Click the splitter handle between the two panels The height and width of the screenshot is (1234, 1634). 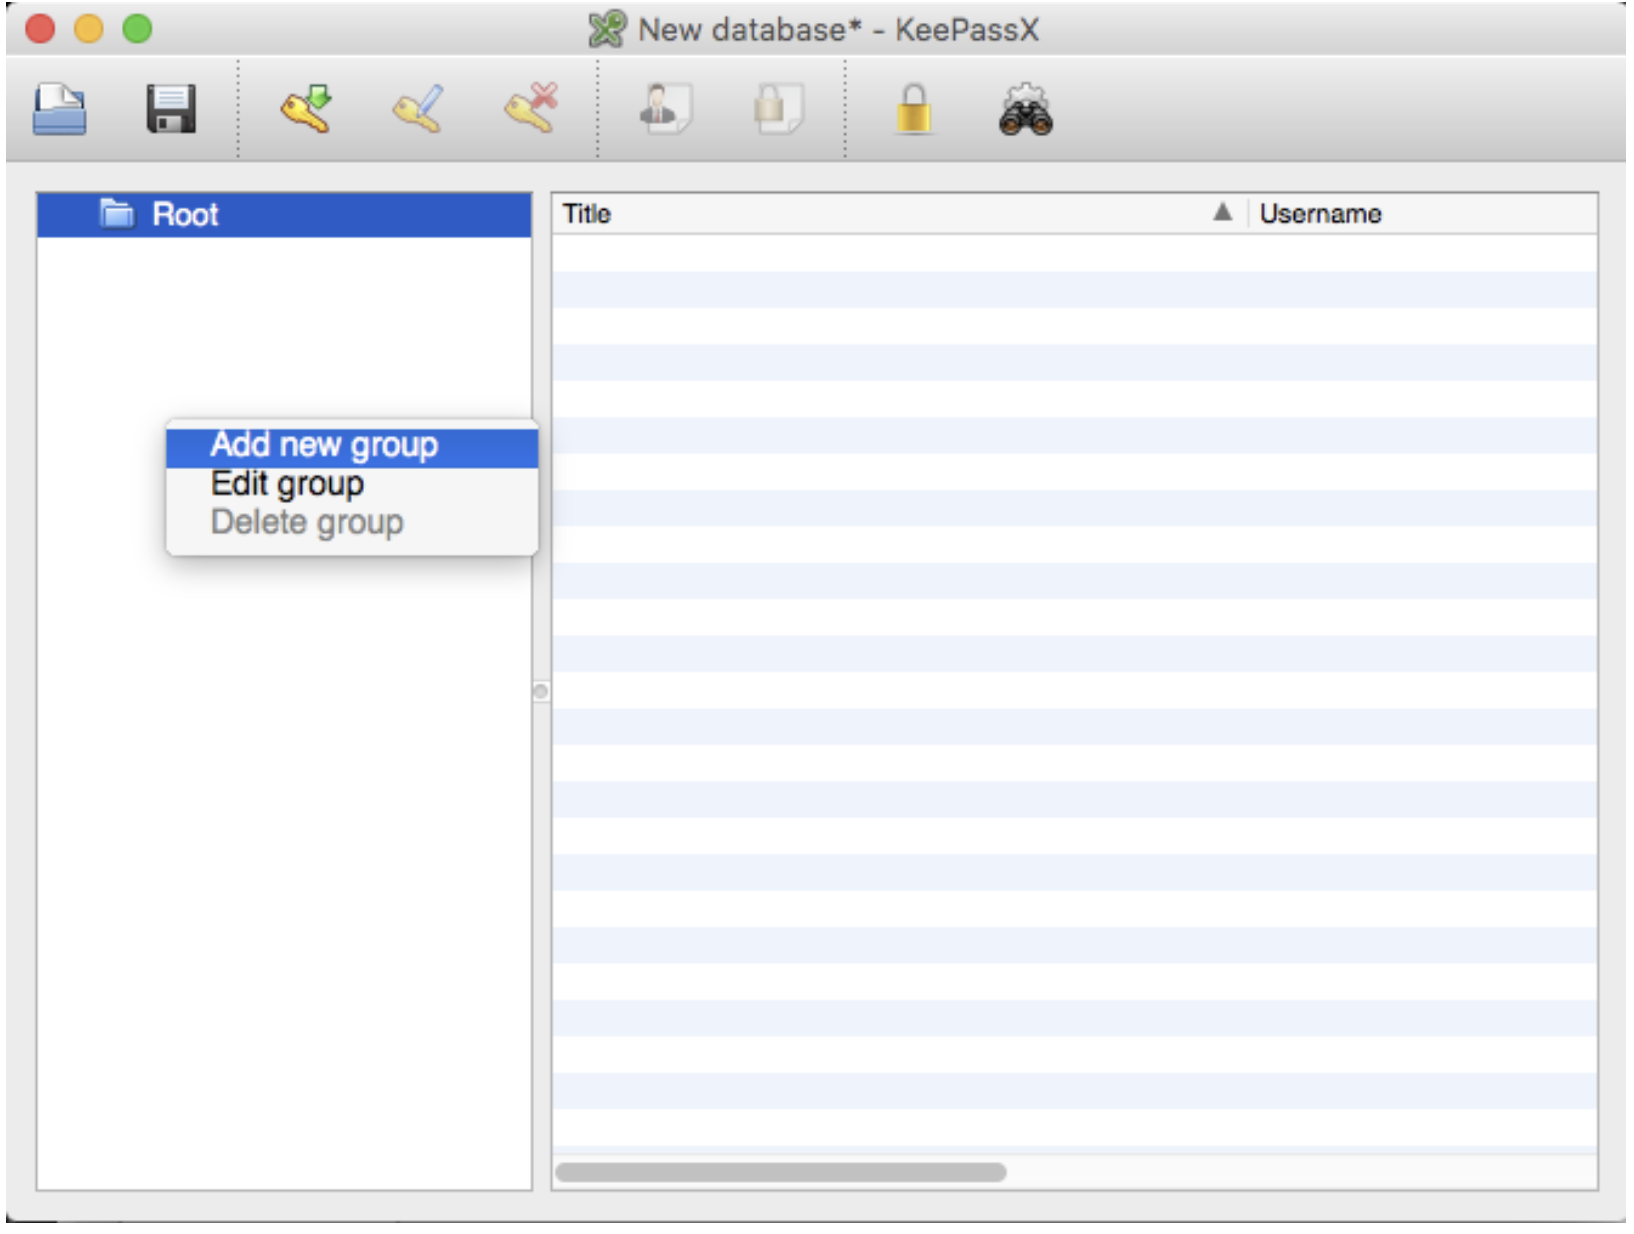(541, 692)
